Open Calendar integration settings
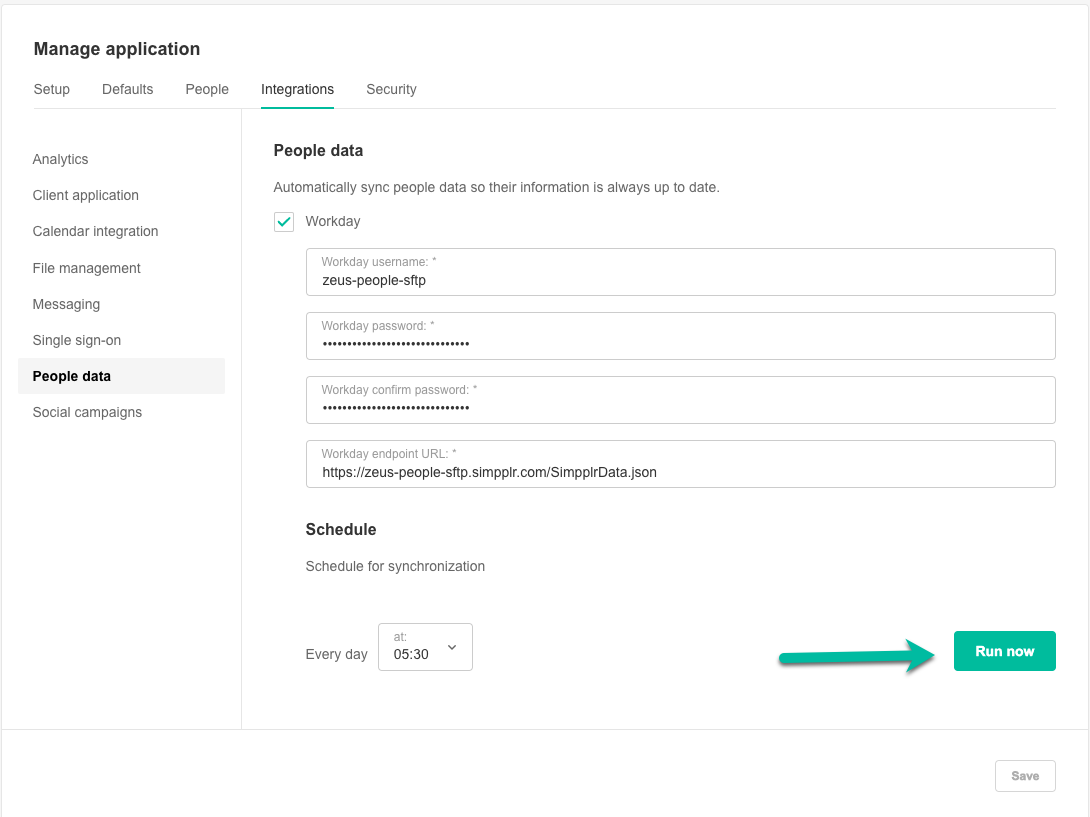The height and width of the screenshot is (817, 1090). click(x=95, y=231)
